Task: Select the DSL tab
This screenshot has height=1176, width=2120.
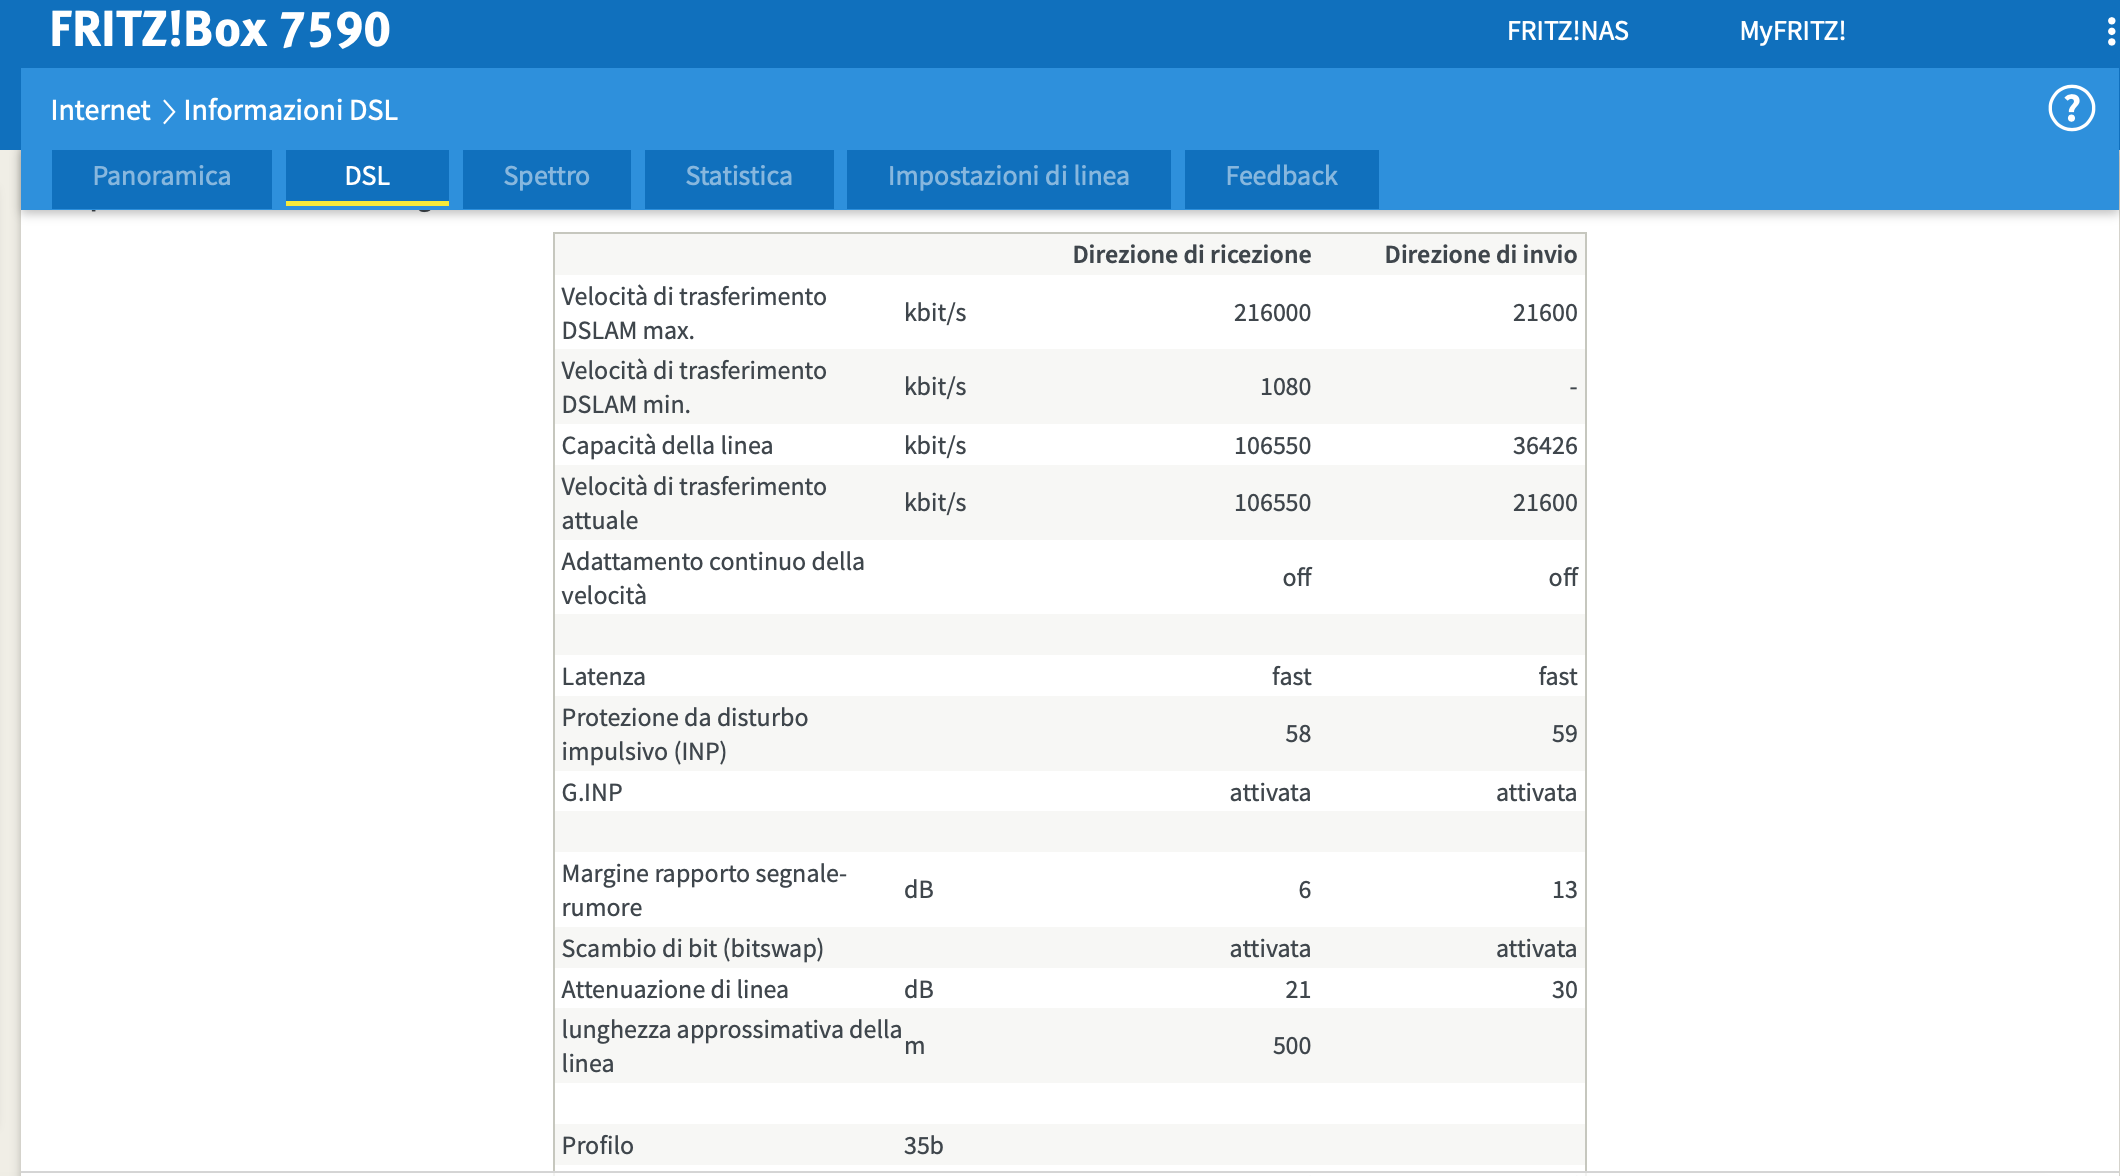Action: (367, 177)
